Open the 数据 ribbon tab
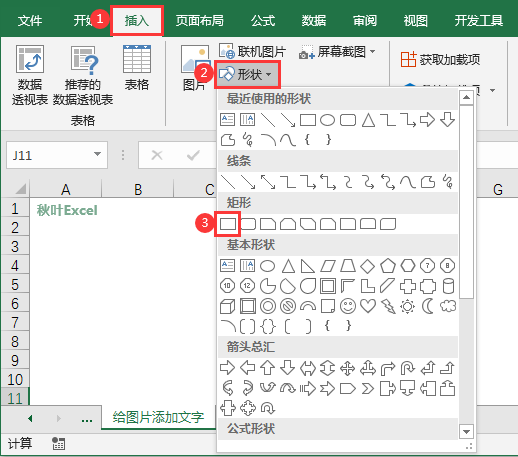 (x=314, y=21)
